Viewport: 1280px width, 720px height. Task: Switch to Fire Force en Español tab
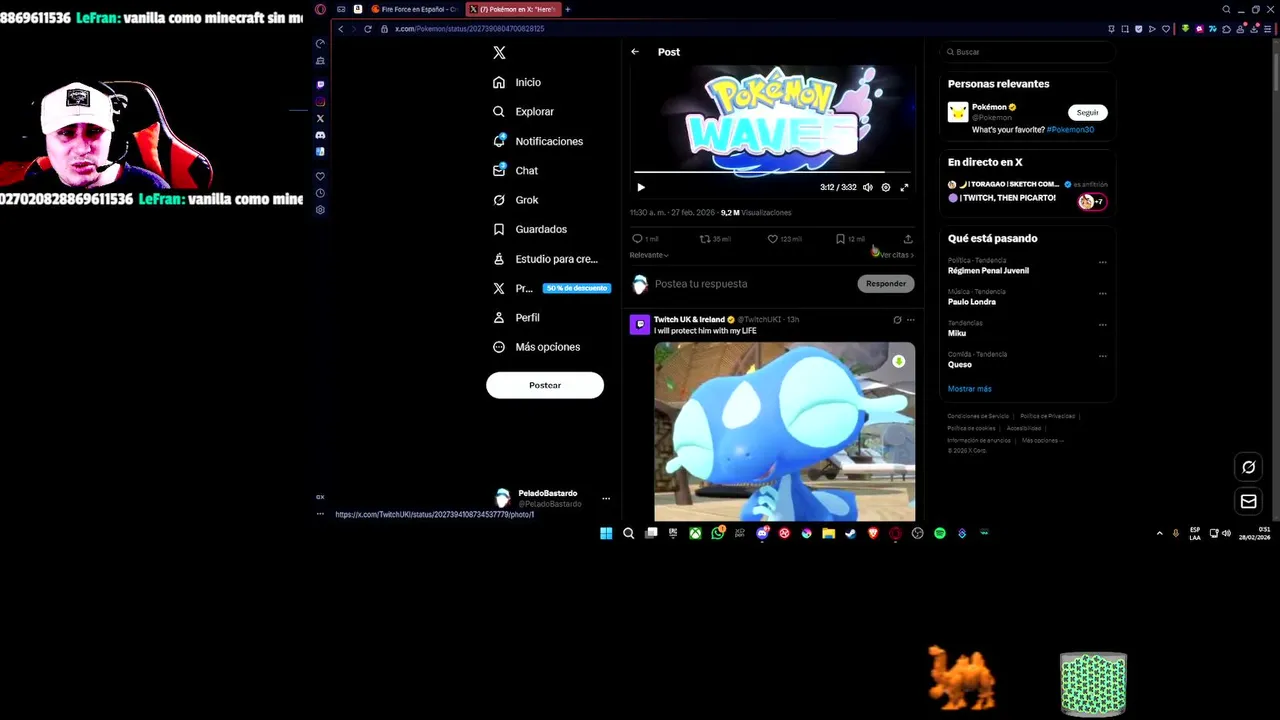coord(414,9)
